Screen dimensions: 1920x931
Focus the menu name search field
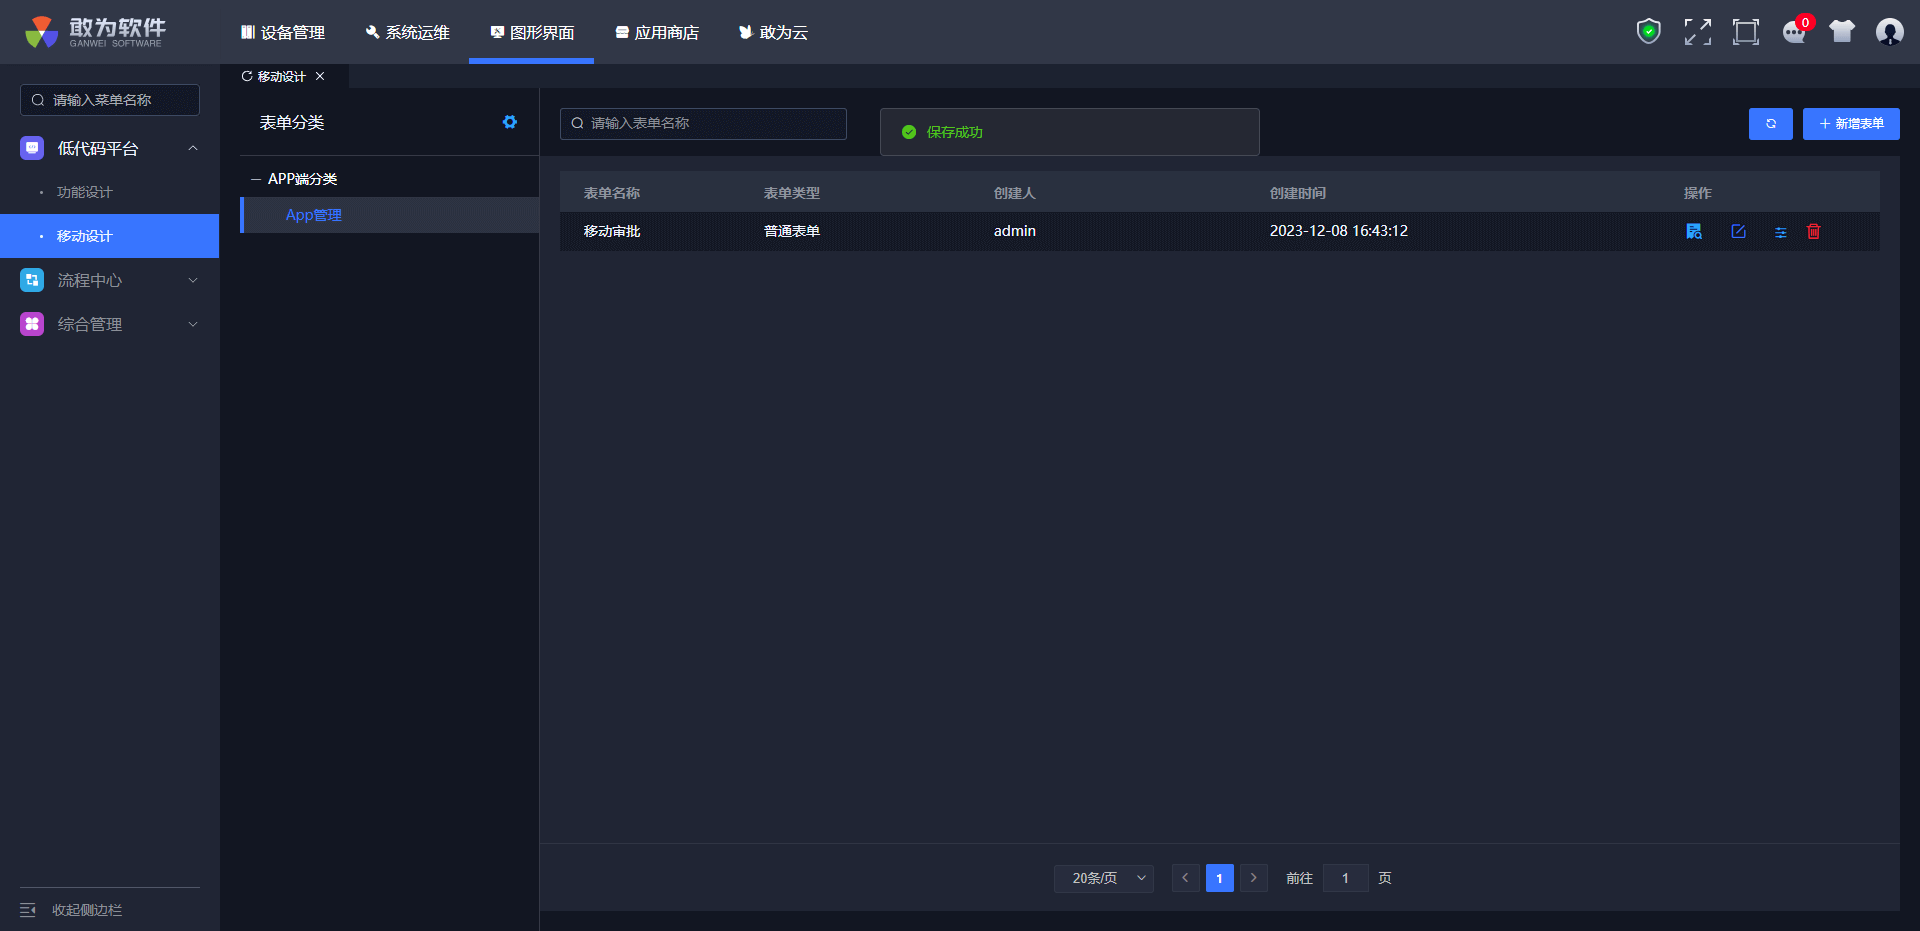click(110, 100)
